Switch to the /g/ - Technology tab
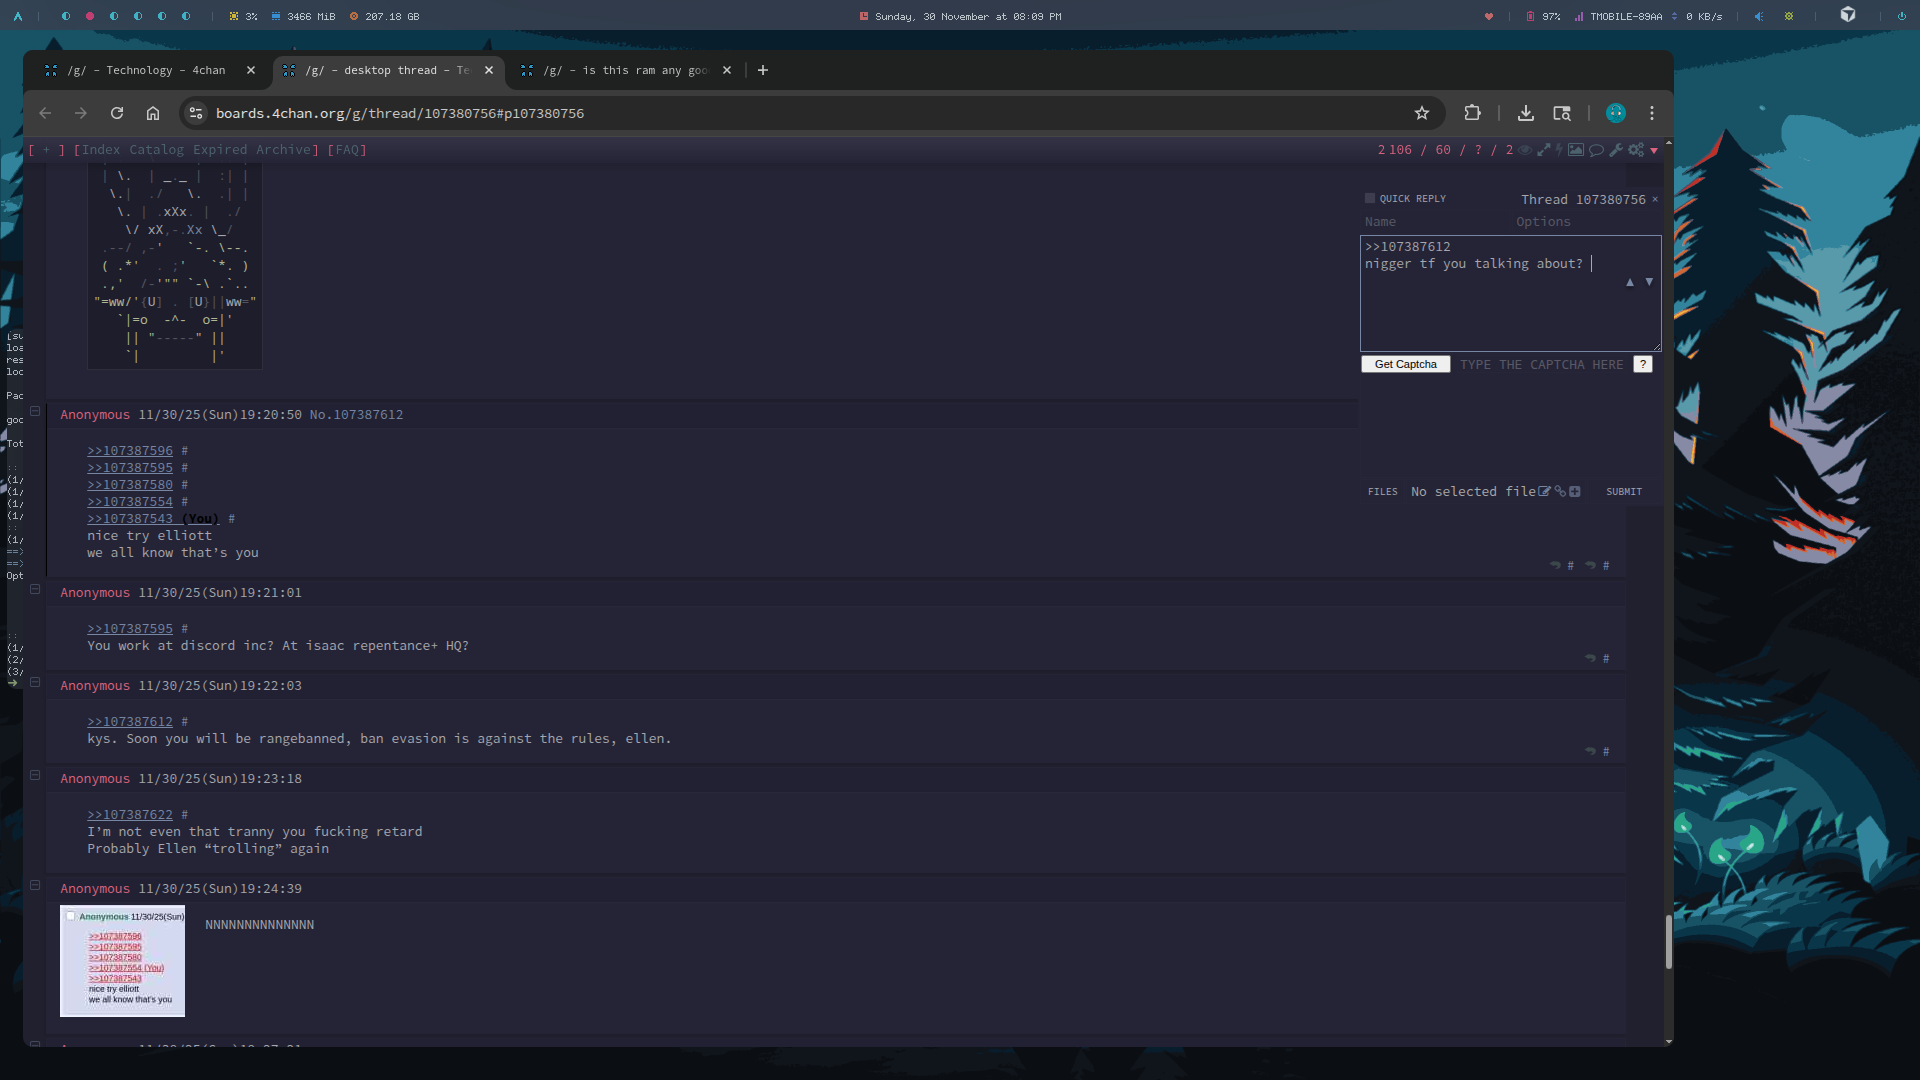This screenshot has width=1920, height=1080. (147, 70)
